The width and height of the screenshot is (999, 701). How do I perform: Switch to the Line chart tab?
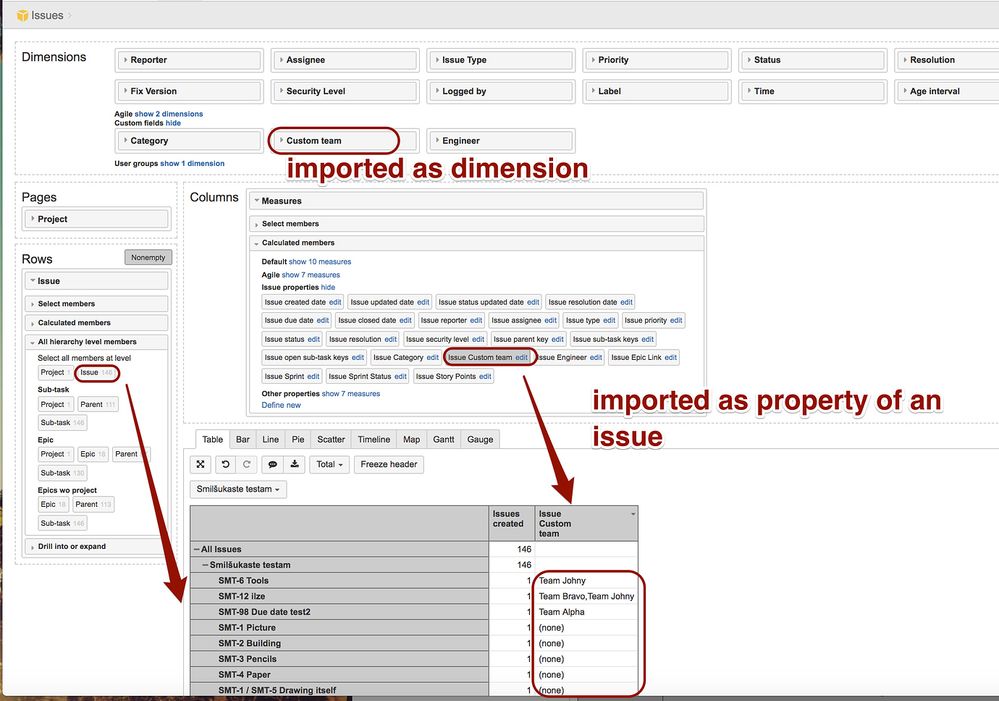[270, 440]
